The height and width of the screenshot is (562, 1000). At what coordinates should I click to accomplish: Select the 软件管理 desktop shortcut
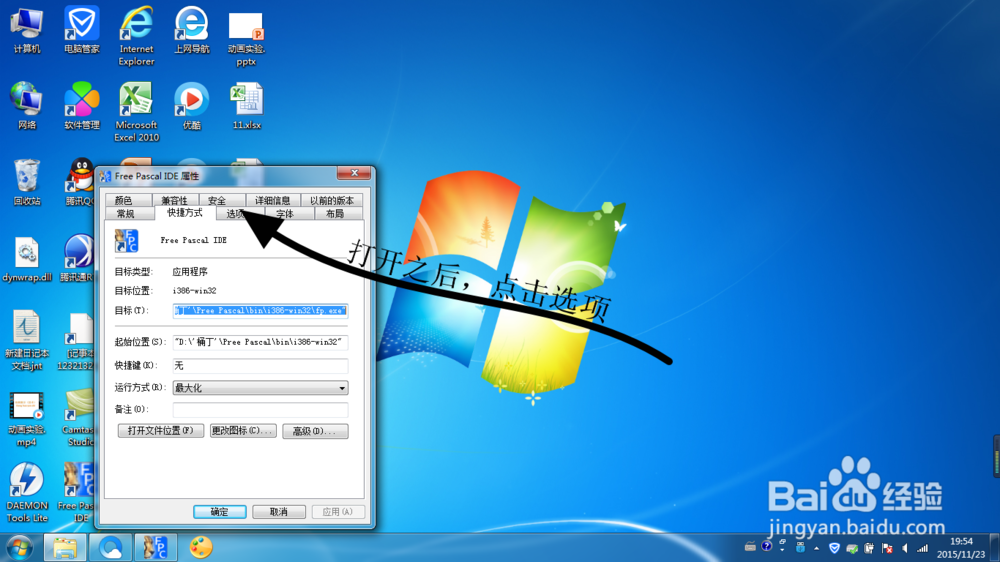[x=82, y=106]
